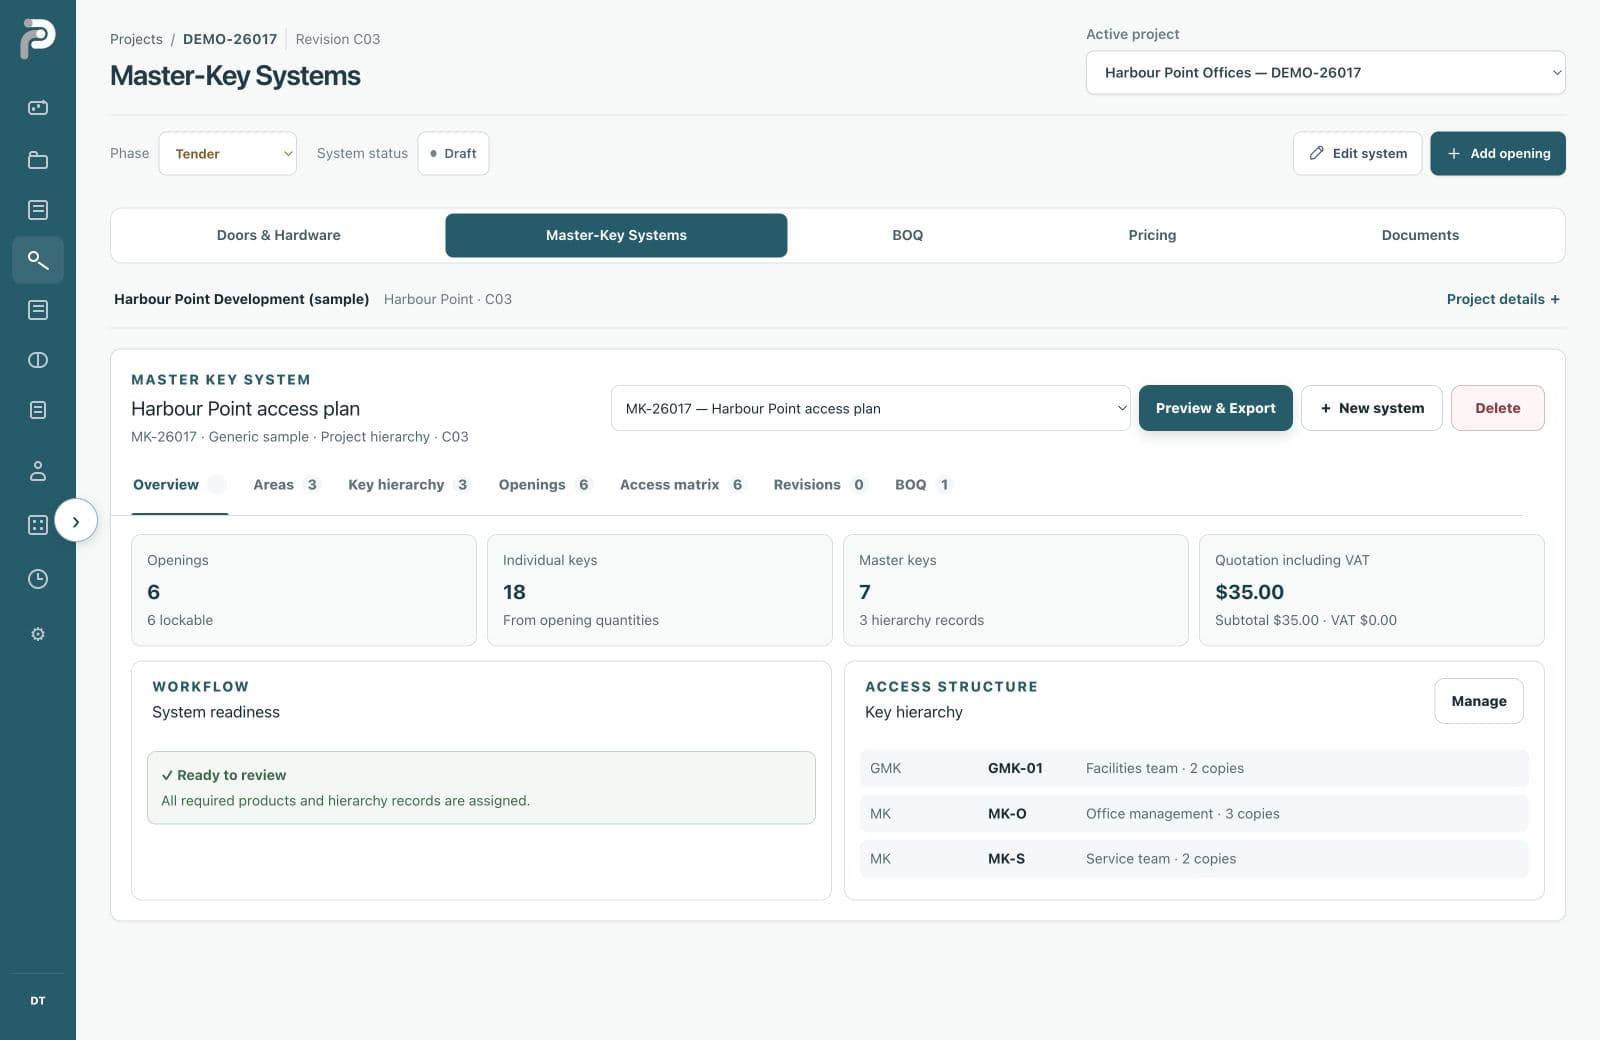Image resolution: width=1600 pixels, height=1040 pixels.
Task: Select the MK-S Service team row
Action: click(x=1194, y=859)
